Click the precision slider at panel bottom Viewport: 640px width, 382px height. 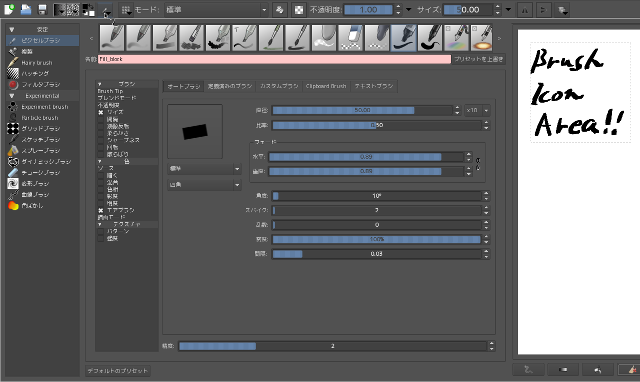(333, 346)
